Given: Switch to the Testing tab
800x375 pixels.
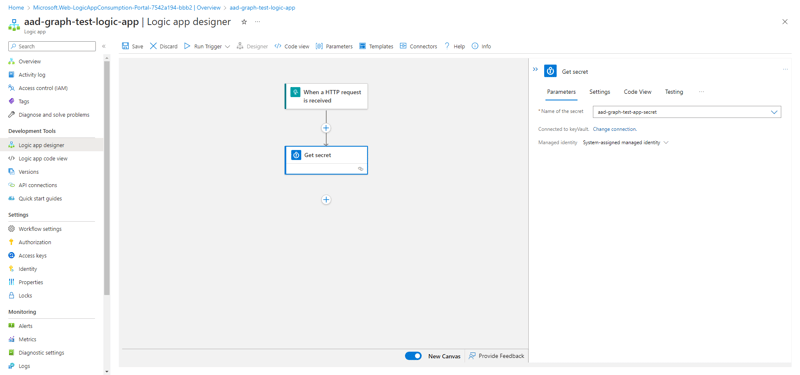Looking at the screenshot, I should point(673,92).
